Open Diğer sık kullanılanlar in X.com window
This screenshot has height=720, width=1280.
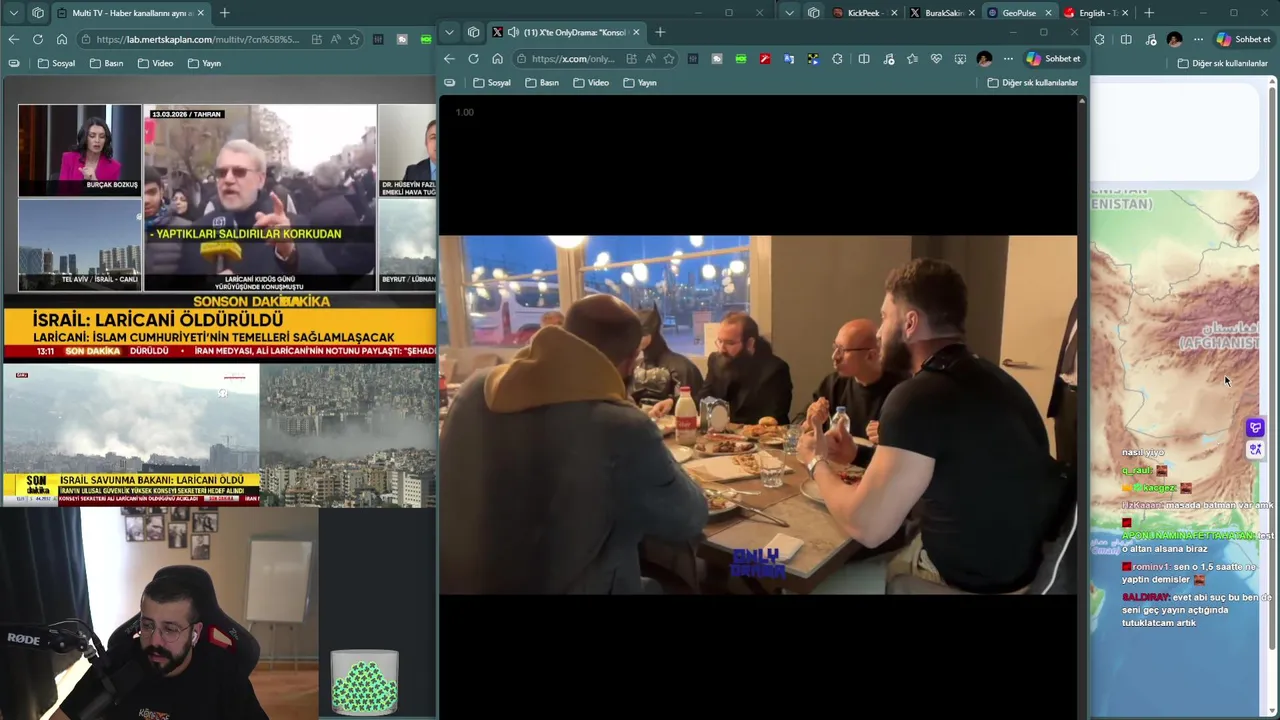click(1032, 83)
